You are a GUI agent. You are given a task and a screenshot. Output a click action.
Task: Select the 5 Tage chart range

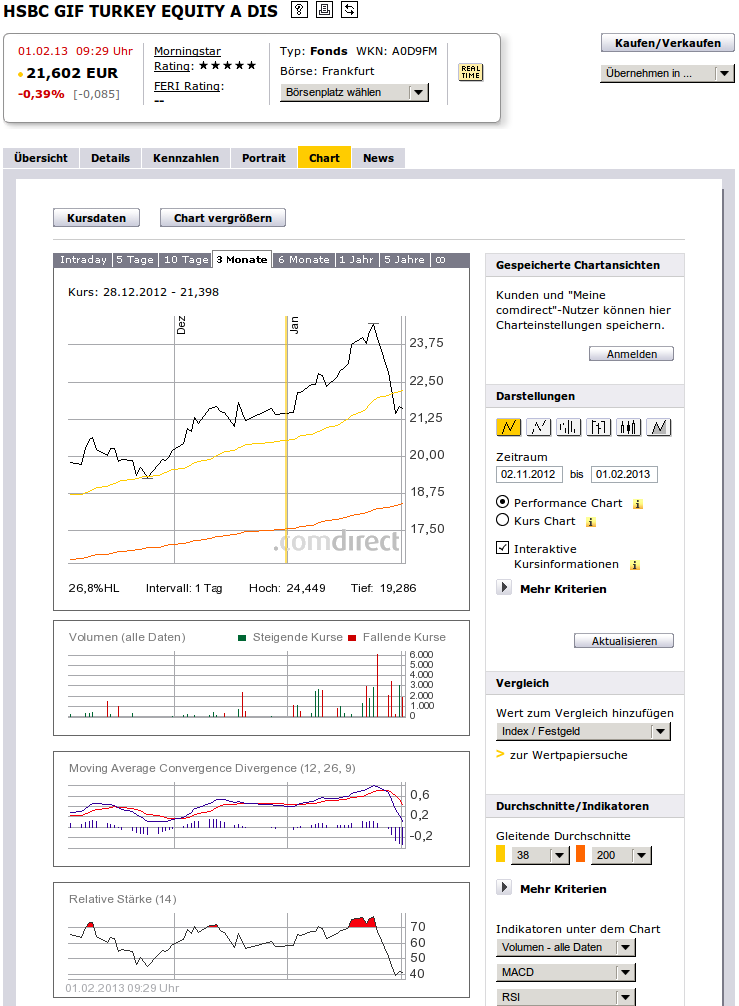coord(135,260)
